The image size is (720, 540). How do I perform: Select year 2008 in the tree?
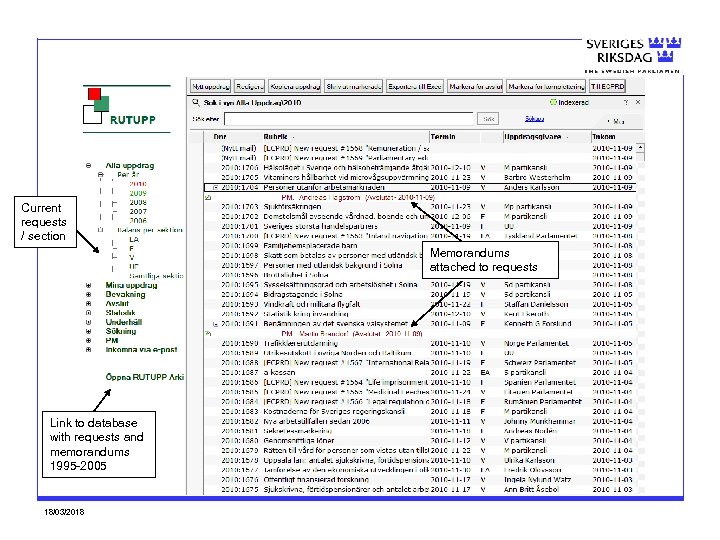tap(138, 202)
